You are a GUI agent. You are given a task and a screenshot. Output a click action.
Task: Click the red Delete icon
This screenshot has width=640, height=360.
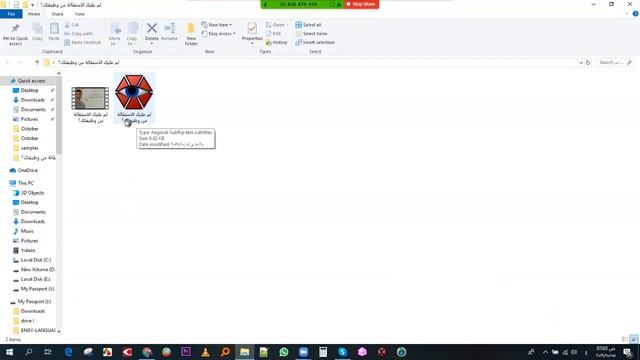coord(151,33)
